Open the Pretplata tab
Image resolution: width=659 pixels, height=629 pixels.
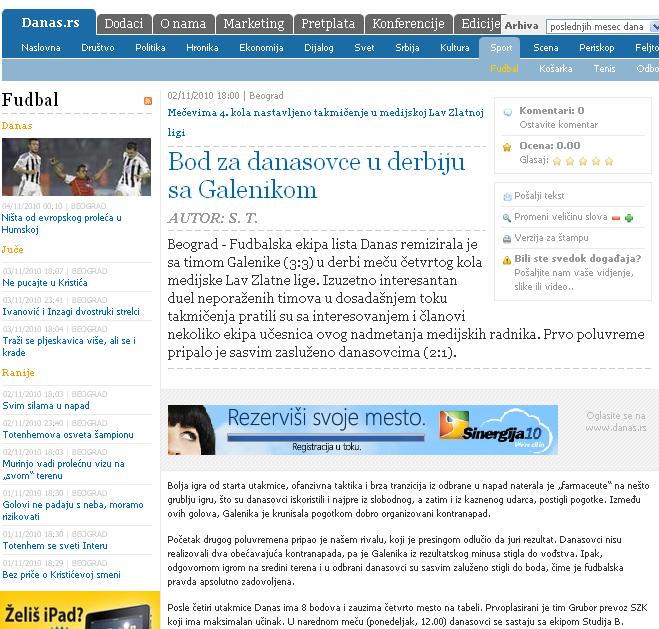pos(328,24)
